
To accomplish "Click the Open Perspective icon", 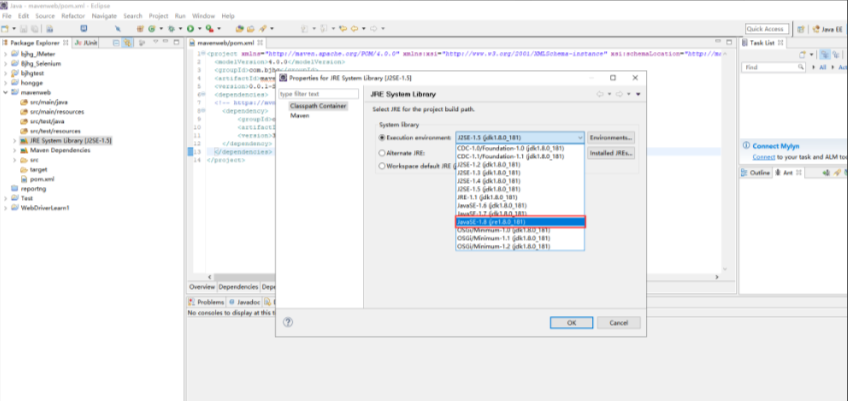I will 801,29.
